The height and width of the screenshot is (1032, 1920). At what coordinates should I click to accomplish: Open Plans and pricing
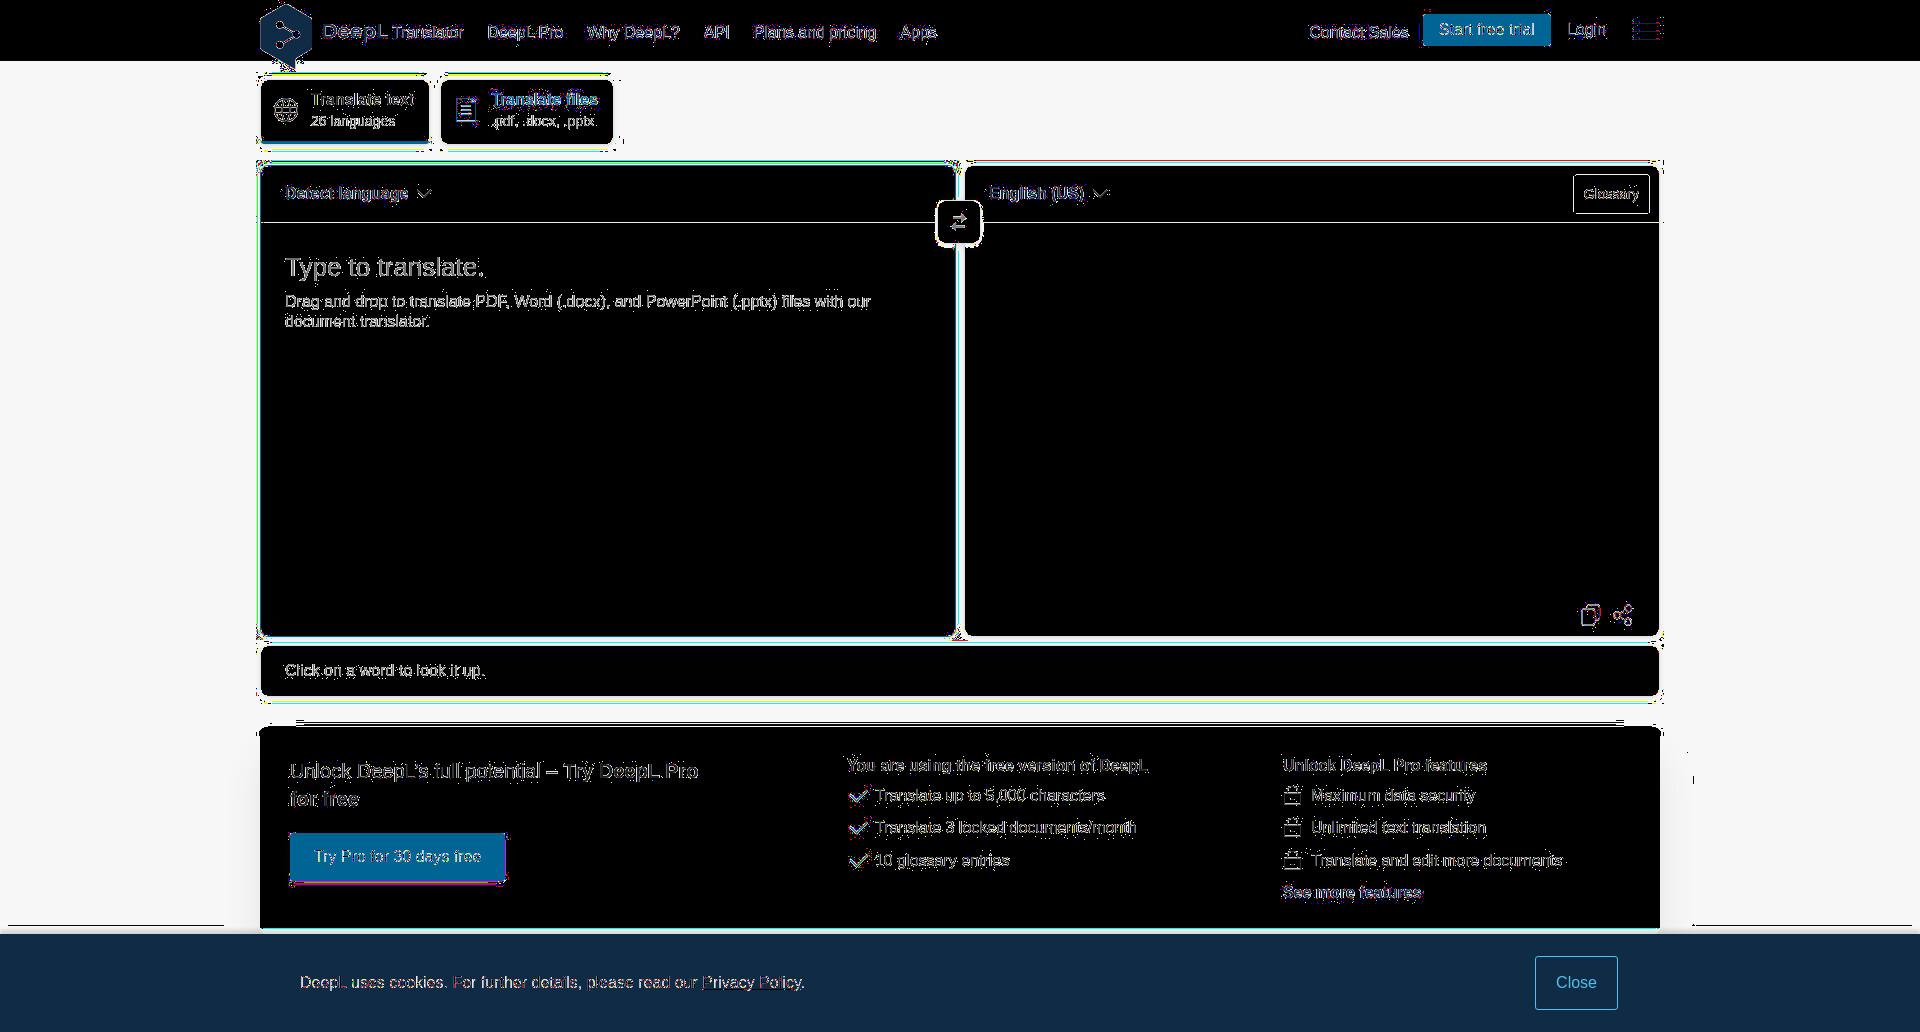pyautogui.click(x=815, y=32)
